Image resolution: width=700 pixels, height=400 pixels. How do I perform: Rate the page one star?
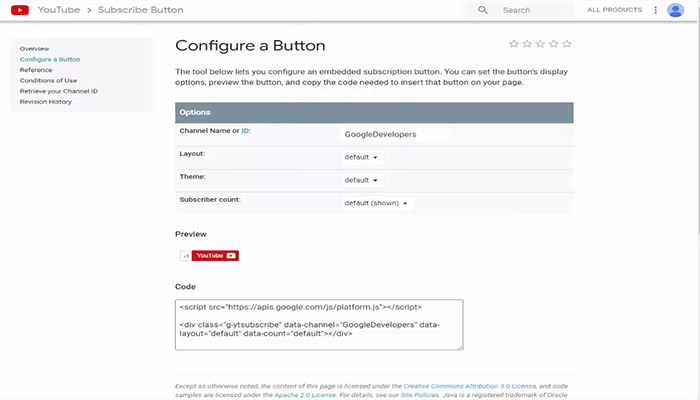(x=514, y=44)
